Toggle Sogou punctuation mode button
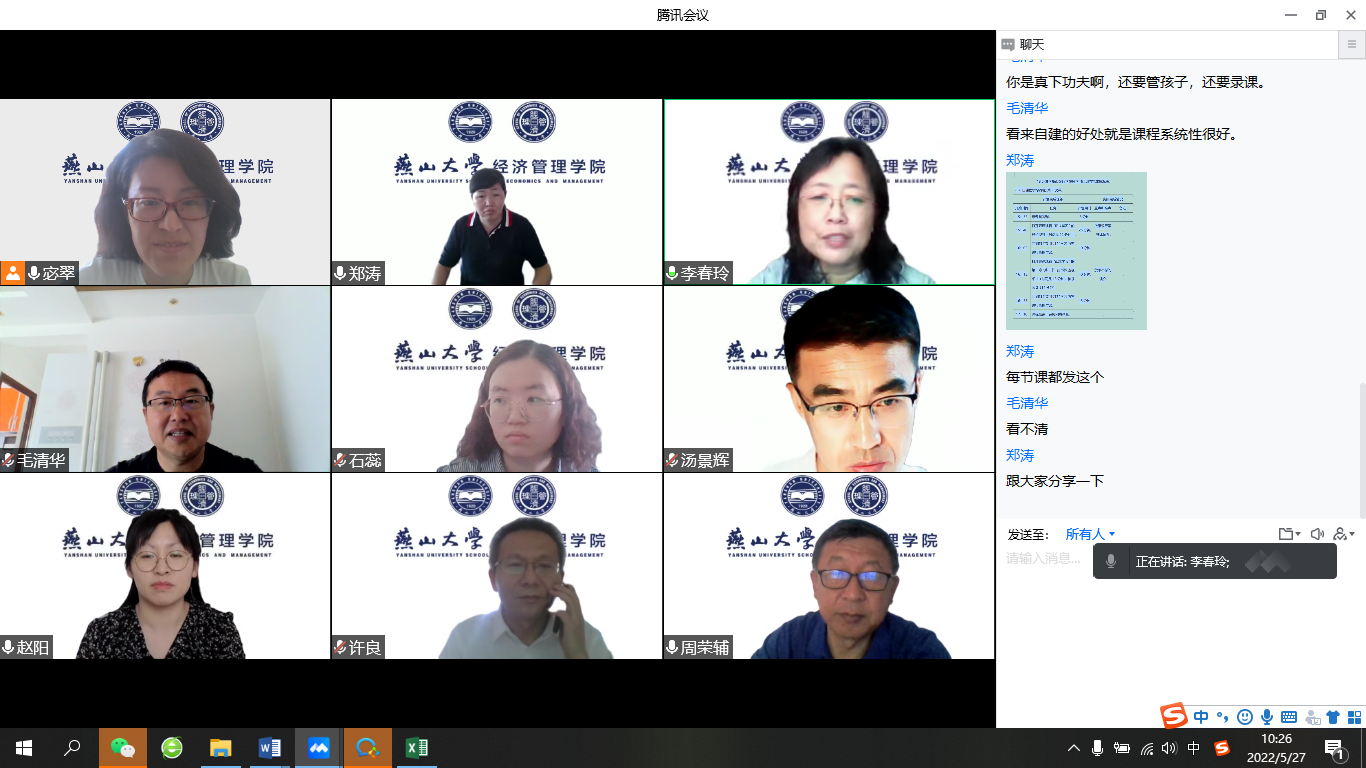The height and width of the screenshot is (768, 1366). coord(1223,717)
